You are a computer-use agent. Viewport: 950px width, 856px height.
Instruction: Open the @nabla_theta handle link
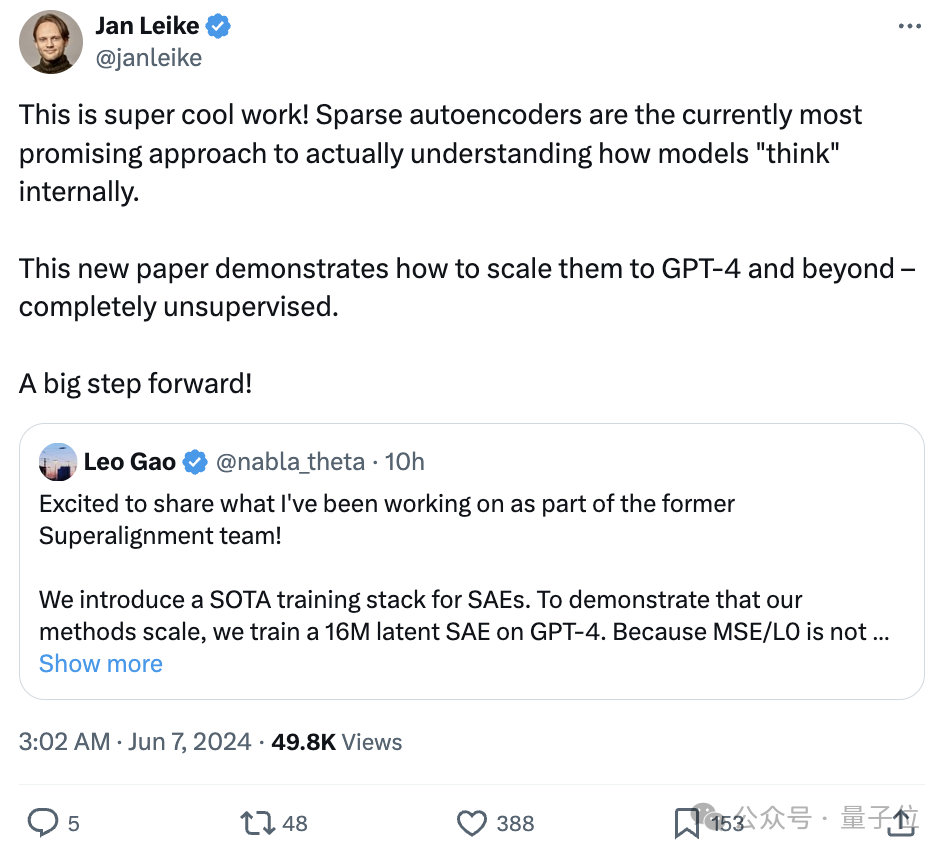tap(290, 462)
